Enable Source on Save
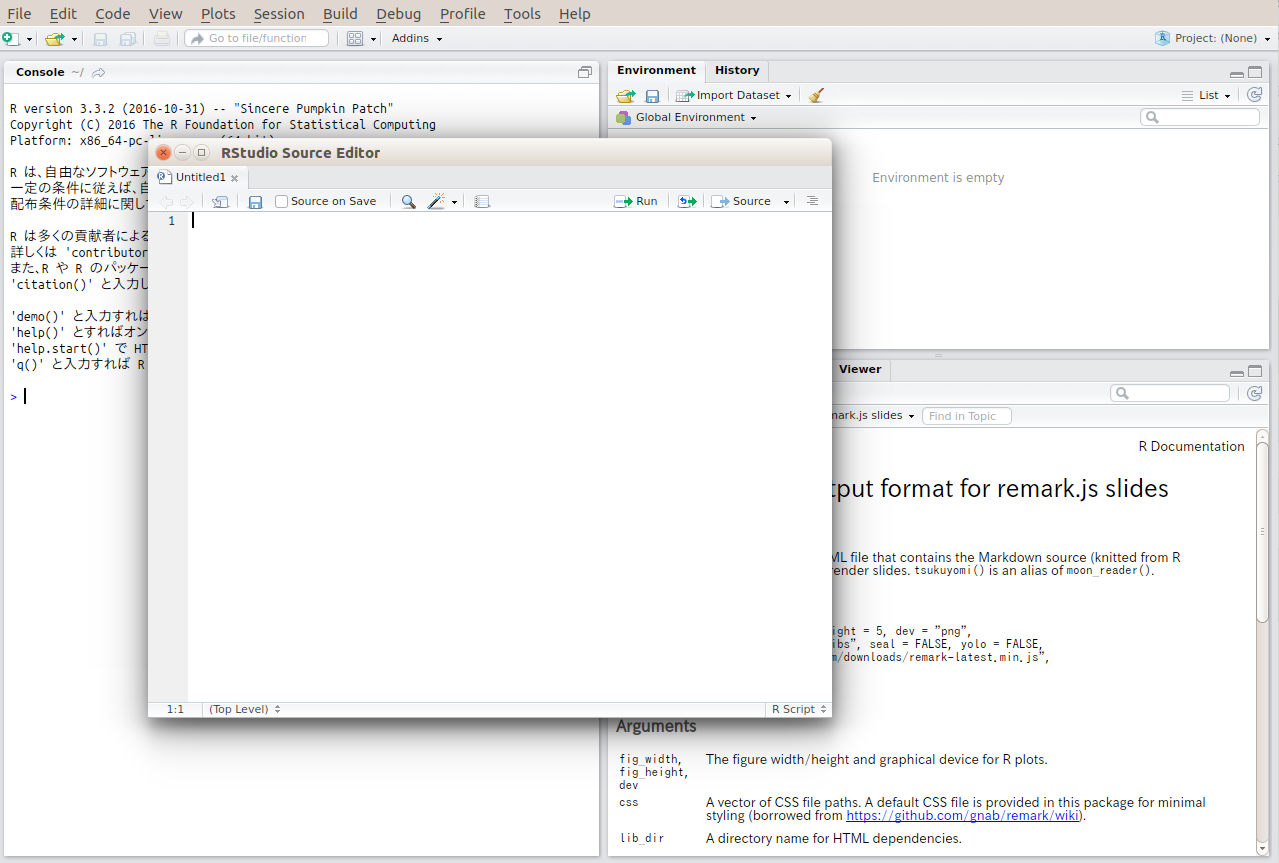The image size is (1279, 863). (x=281, y=201)
